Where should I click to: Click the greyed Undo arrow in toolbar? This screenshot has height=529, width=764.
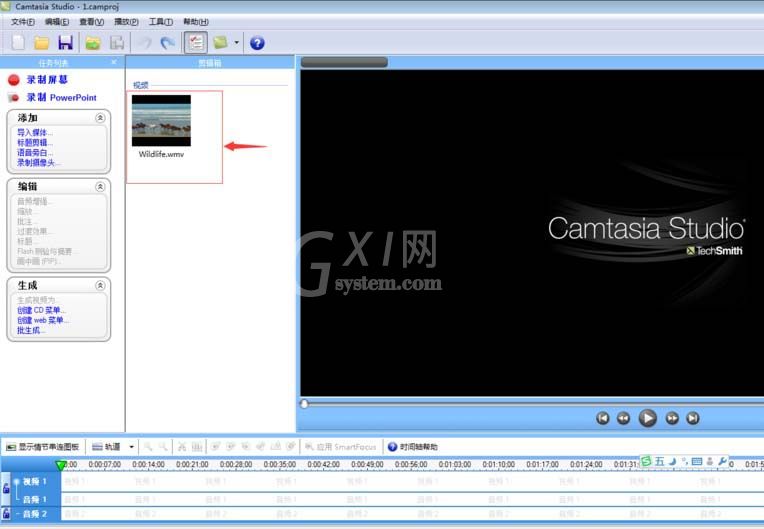pos(144,43)
